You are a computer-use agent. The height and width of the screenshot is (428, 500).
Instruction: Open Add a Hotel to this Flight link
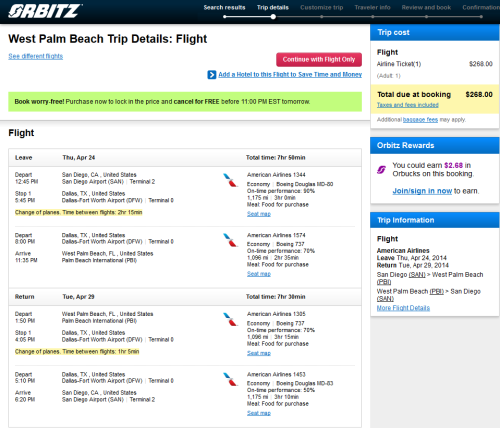[x=290, y=74]
